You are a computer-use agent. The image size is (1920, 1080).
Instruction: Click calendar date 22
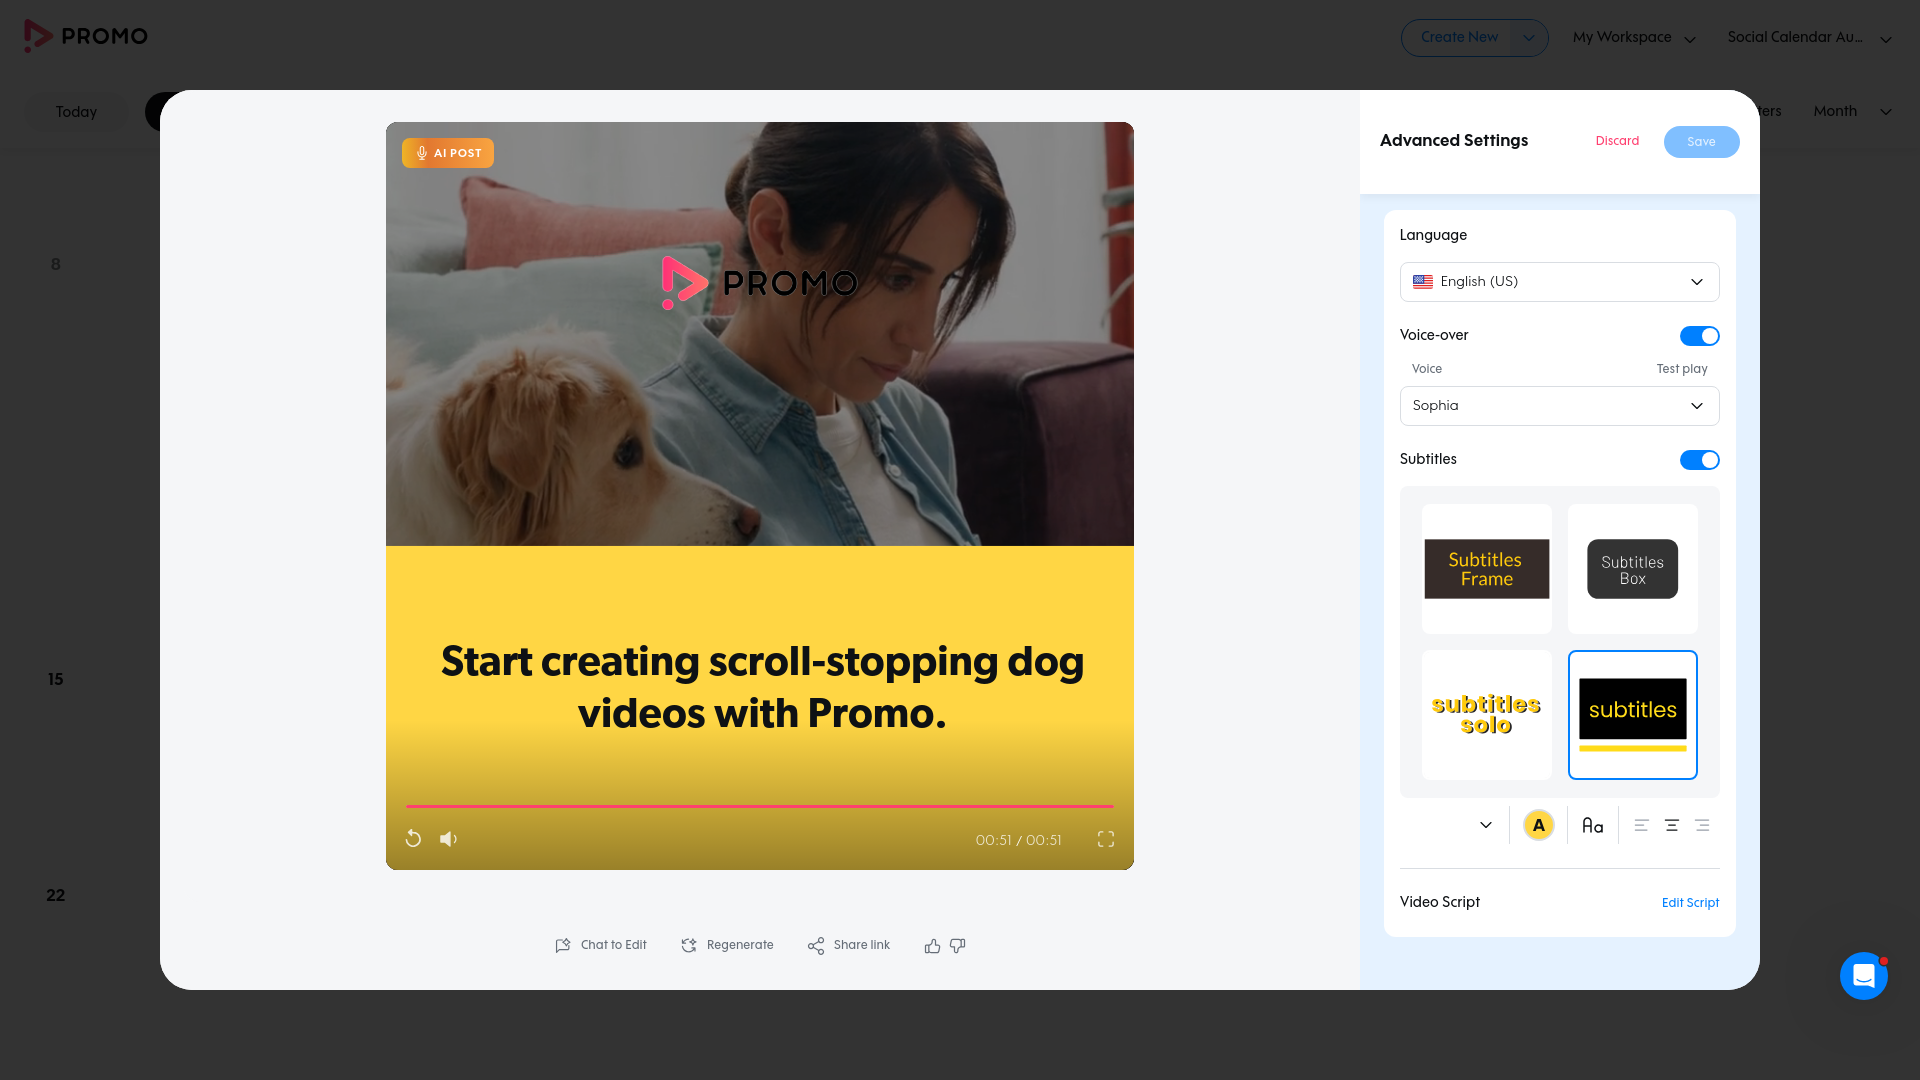(56, 895)
